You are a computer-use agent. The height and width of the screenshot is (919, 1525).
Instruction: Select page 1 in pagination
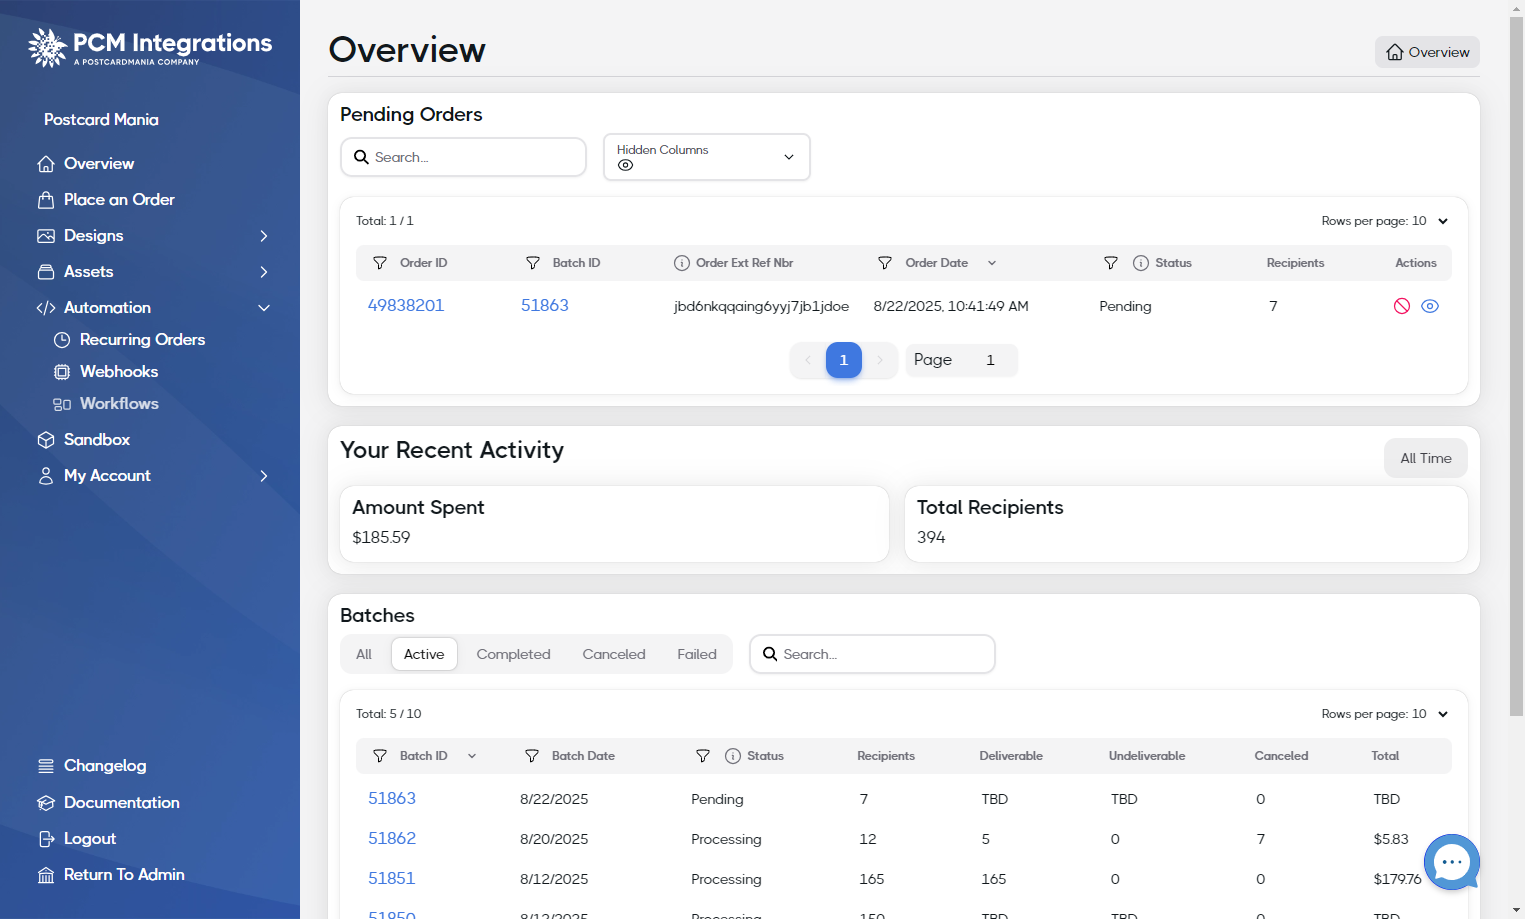(x=844, y=360)
